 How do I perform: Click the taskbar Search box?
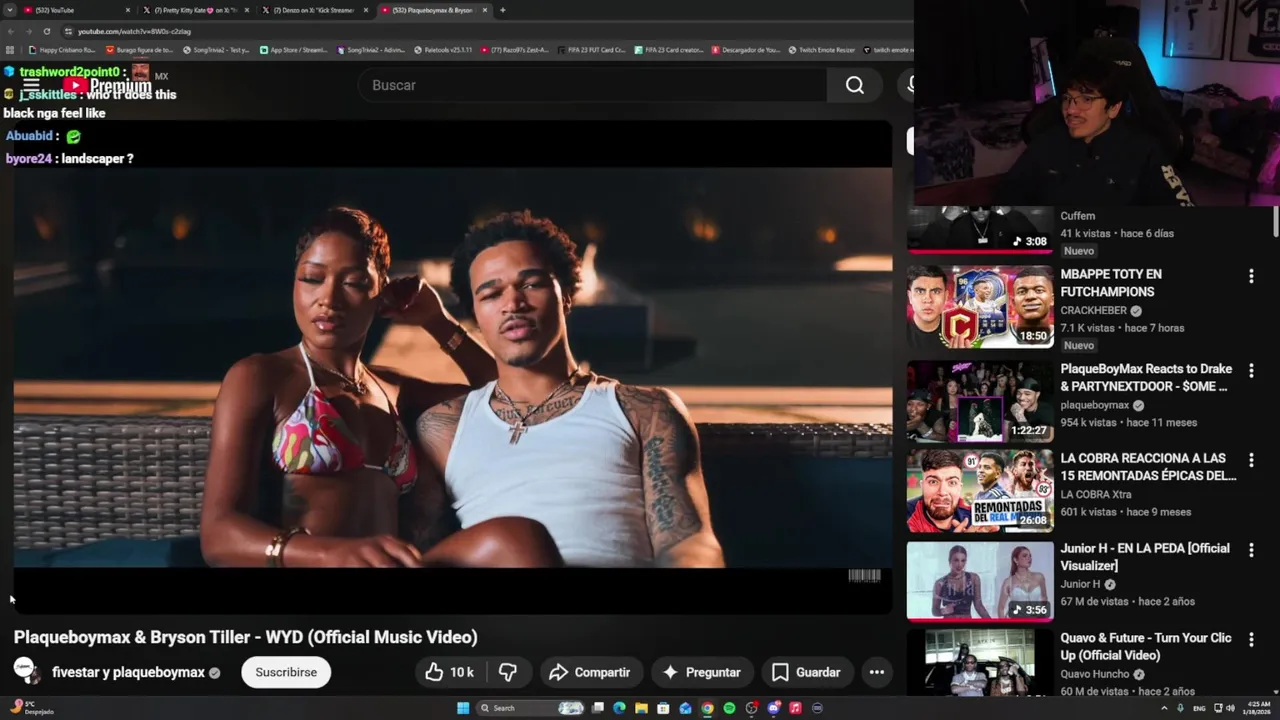[x=530, y=708]
